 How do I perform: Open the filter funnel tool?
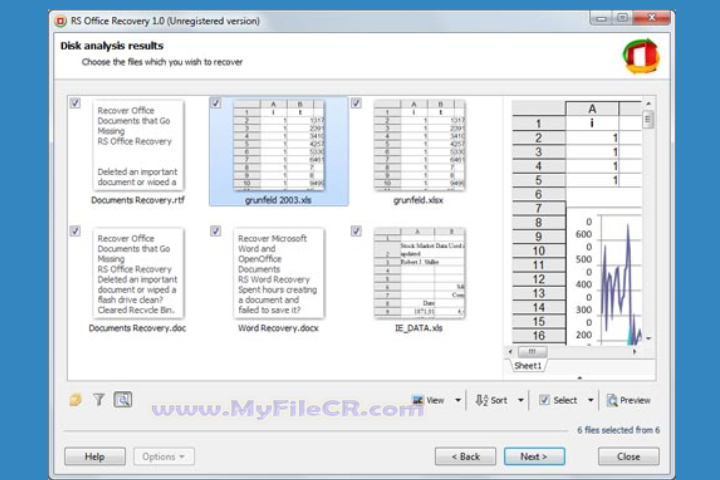click(99, 400)
